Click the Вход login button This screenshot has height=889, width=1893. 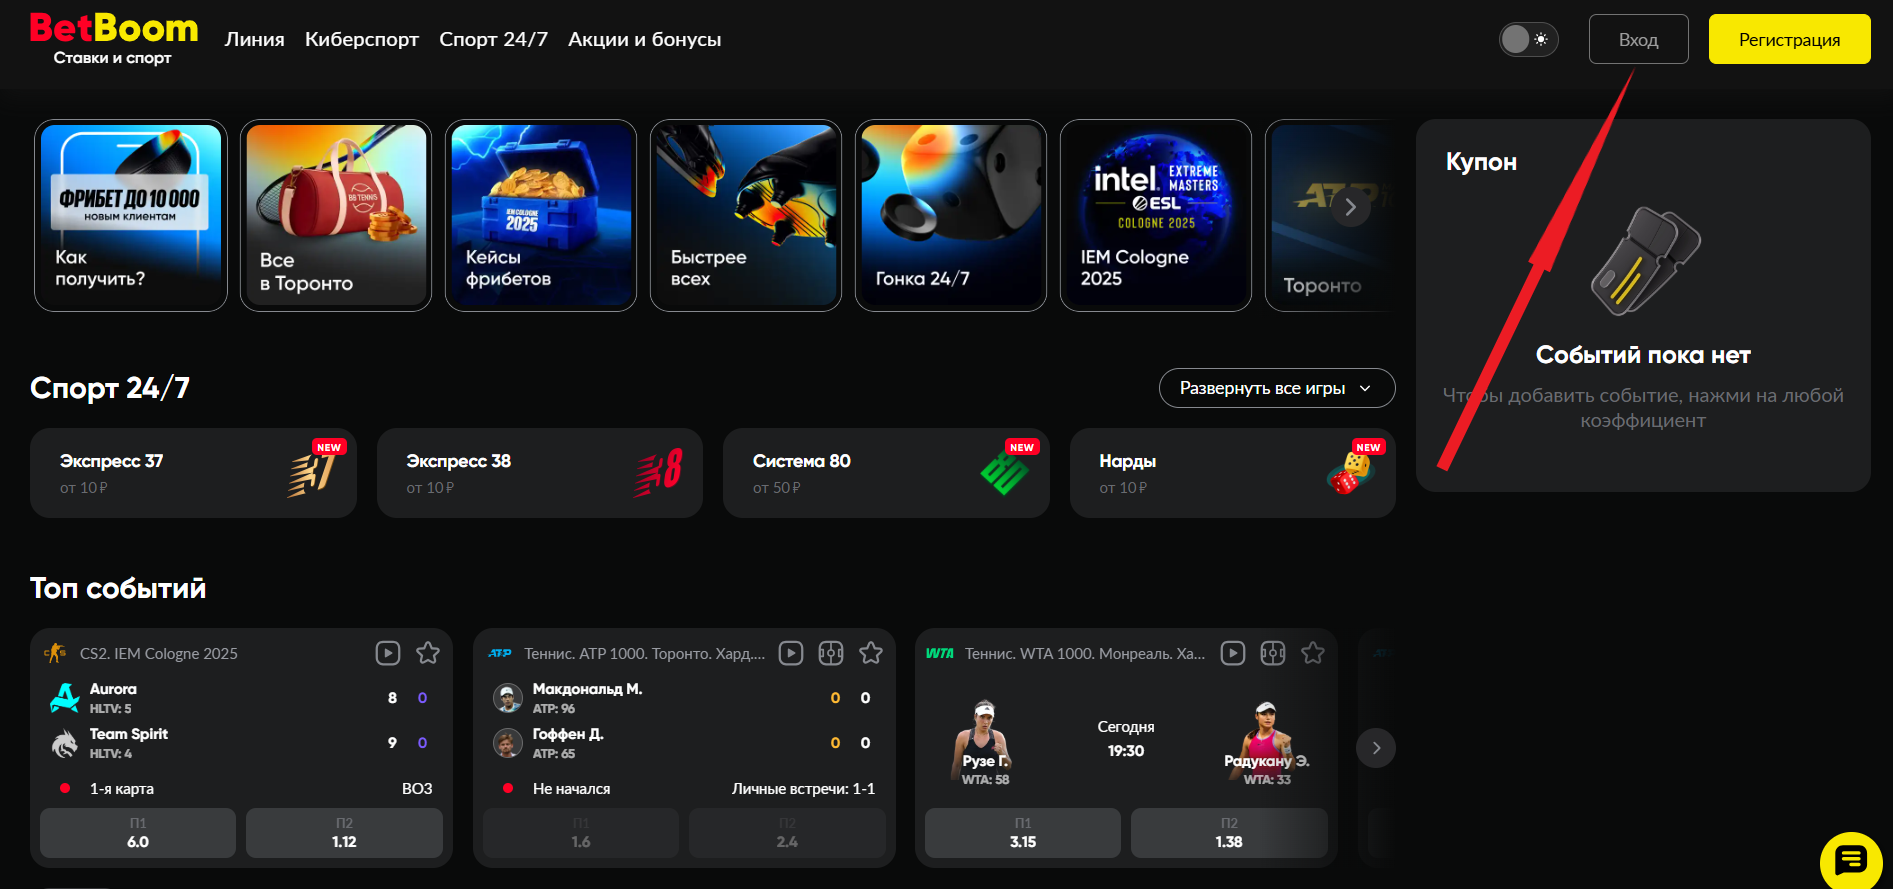[x=1638, y=39]
